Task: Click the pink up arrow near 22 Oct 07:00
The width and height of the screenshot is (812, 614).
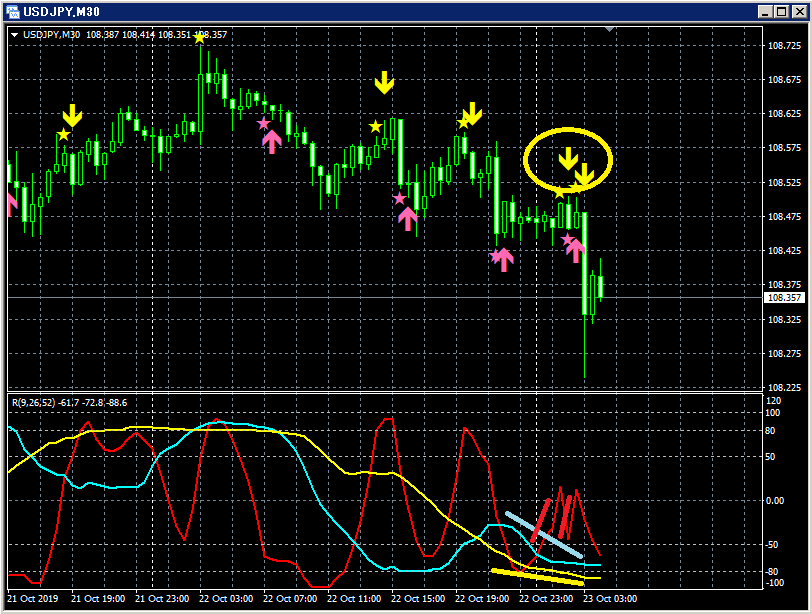Action: pyautogui.click(x=272, y=141)
